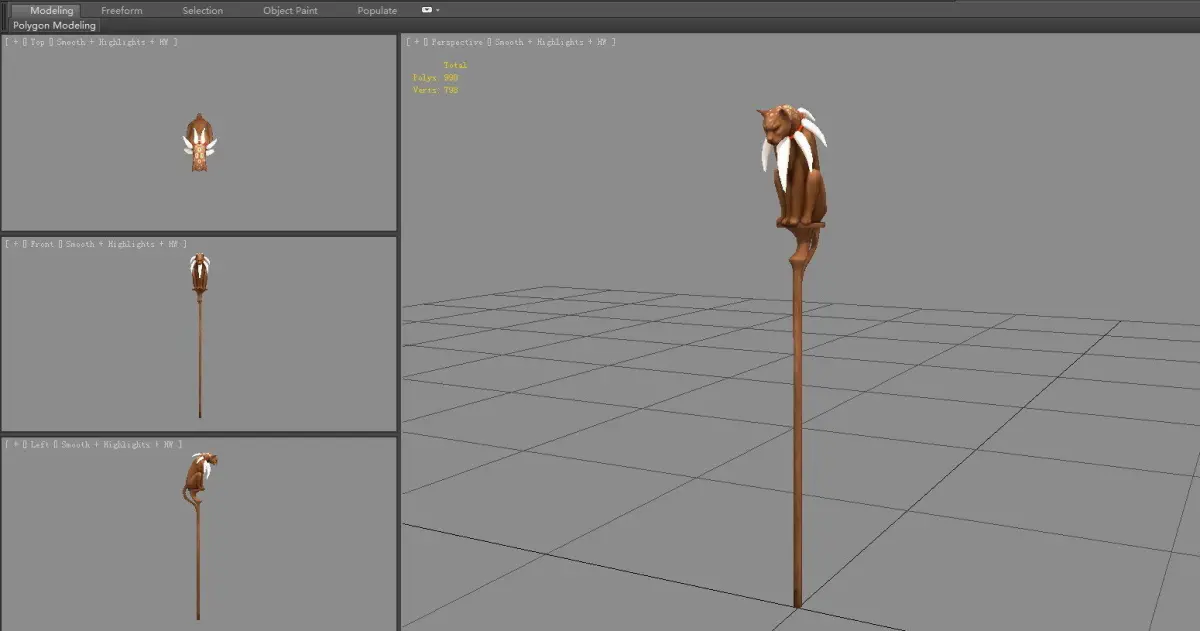This screenshot has width=1200, height=631.
Task: Click the ribbon display options icon after Populate
Action: [x=427, y=10]
